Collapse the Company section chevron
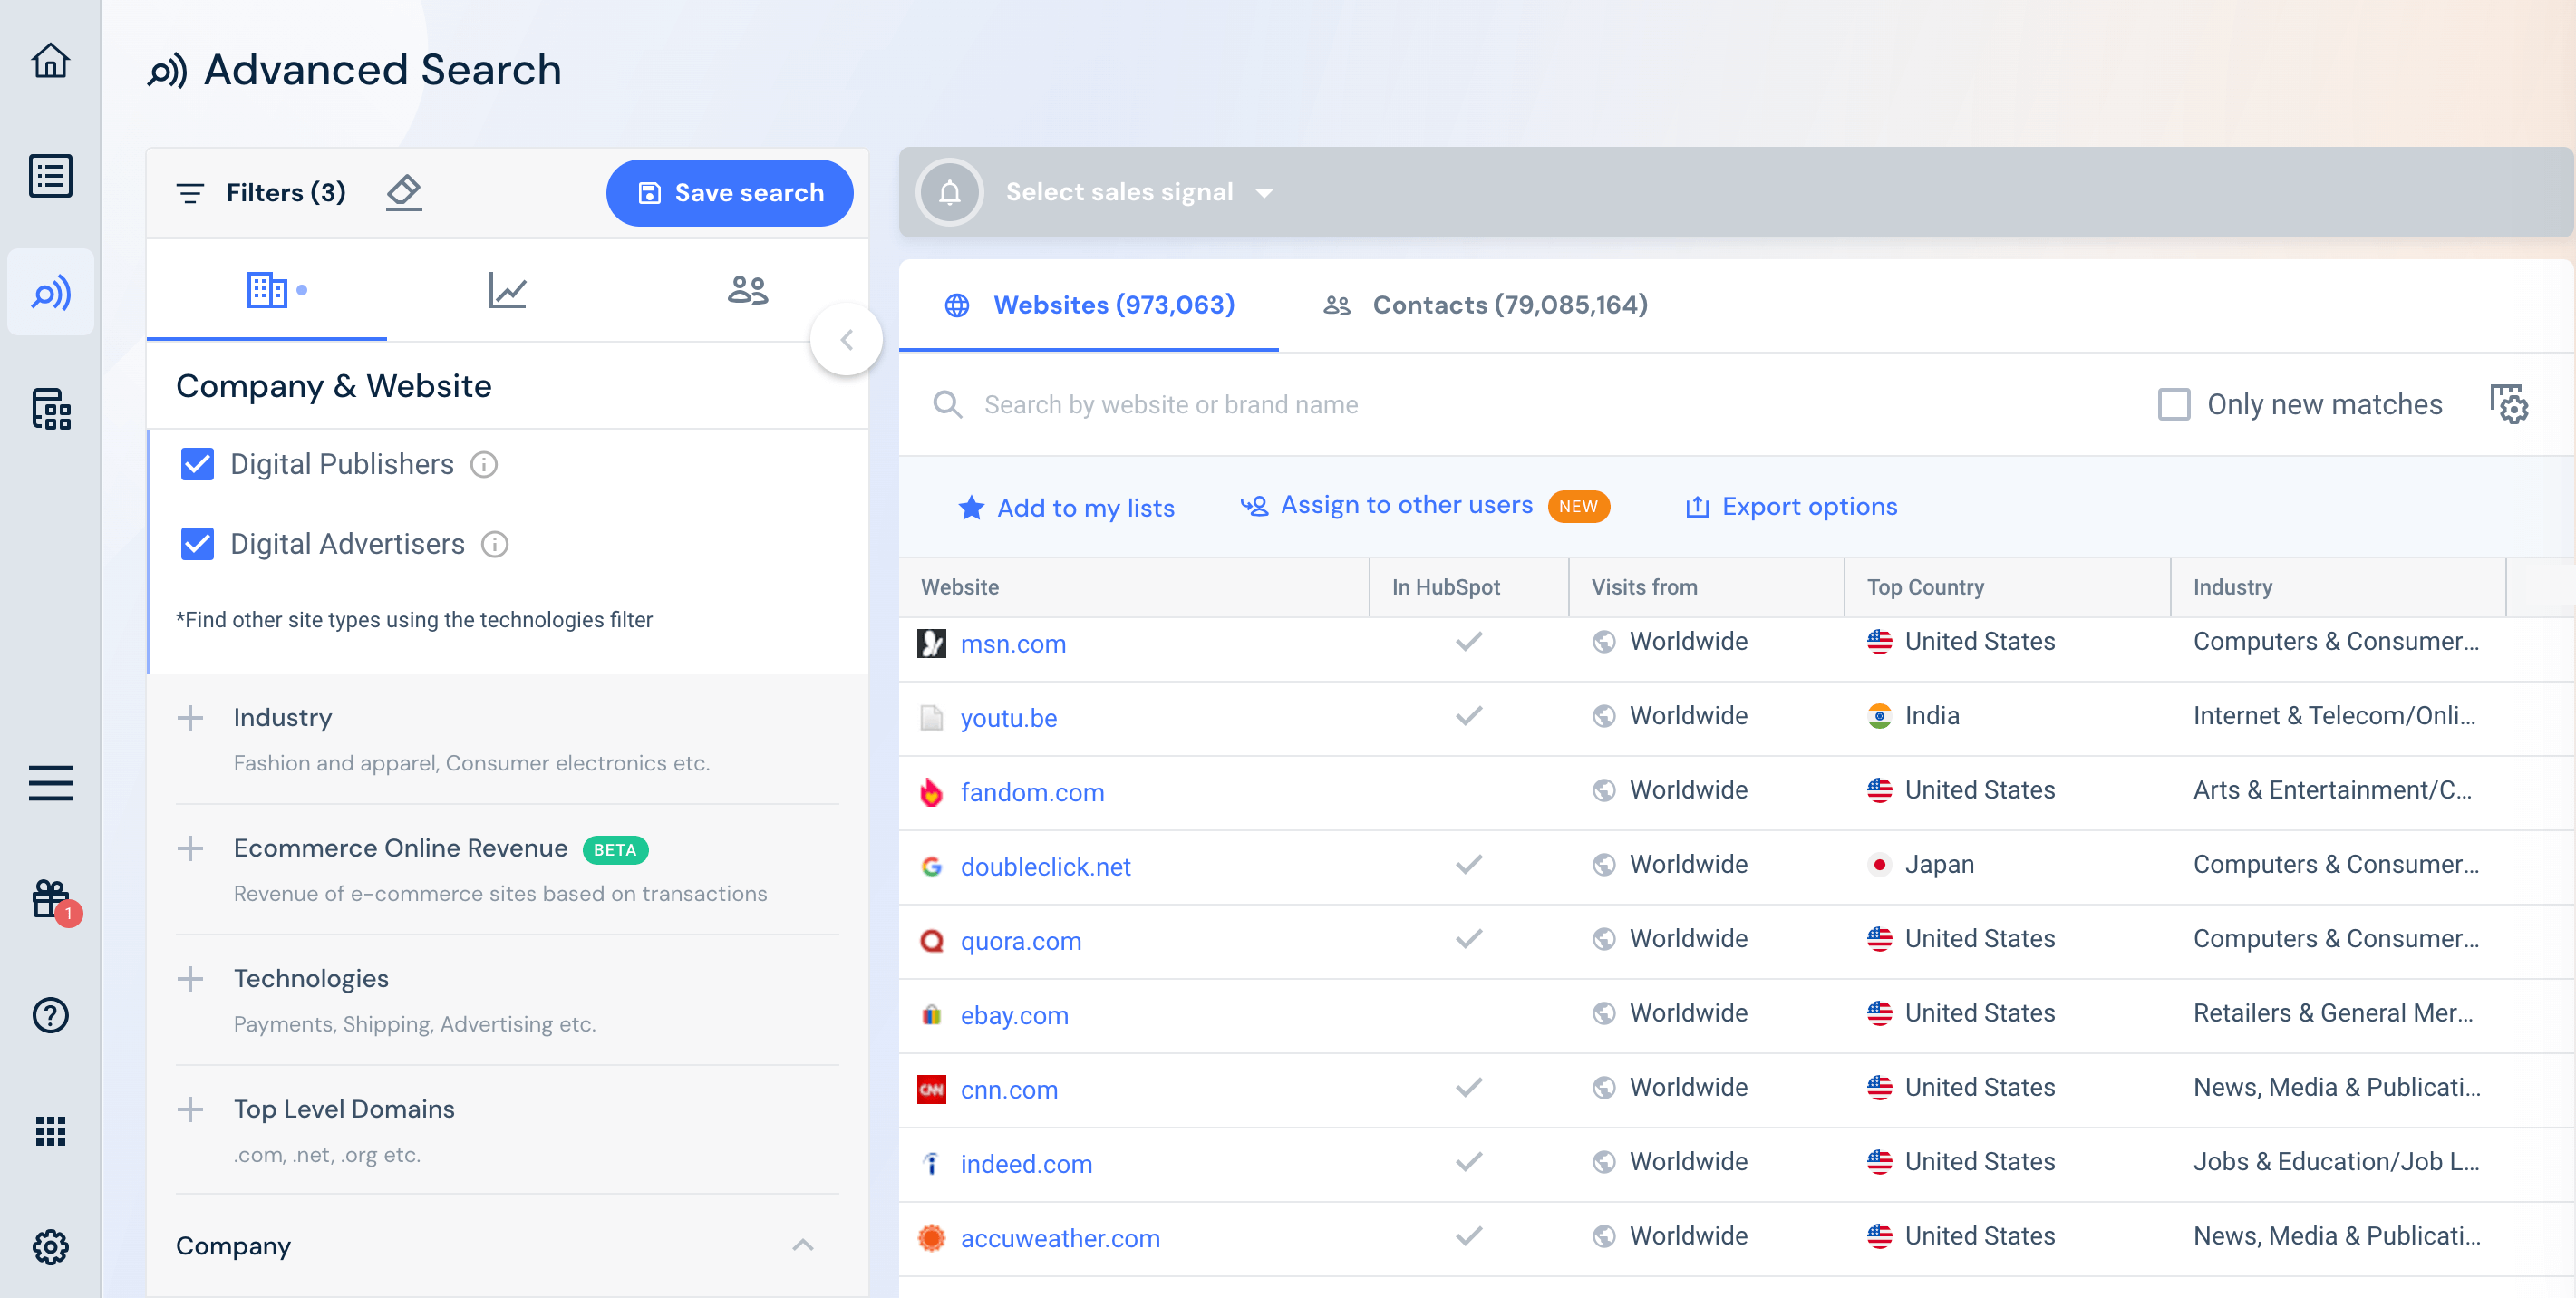 (x=802, y=1246)
